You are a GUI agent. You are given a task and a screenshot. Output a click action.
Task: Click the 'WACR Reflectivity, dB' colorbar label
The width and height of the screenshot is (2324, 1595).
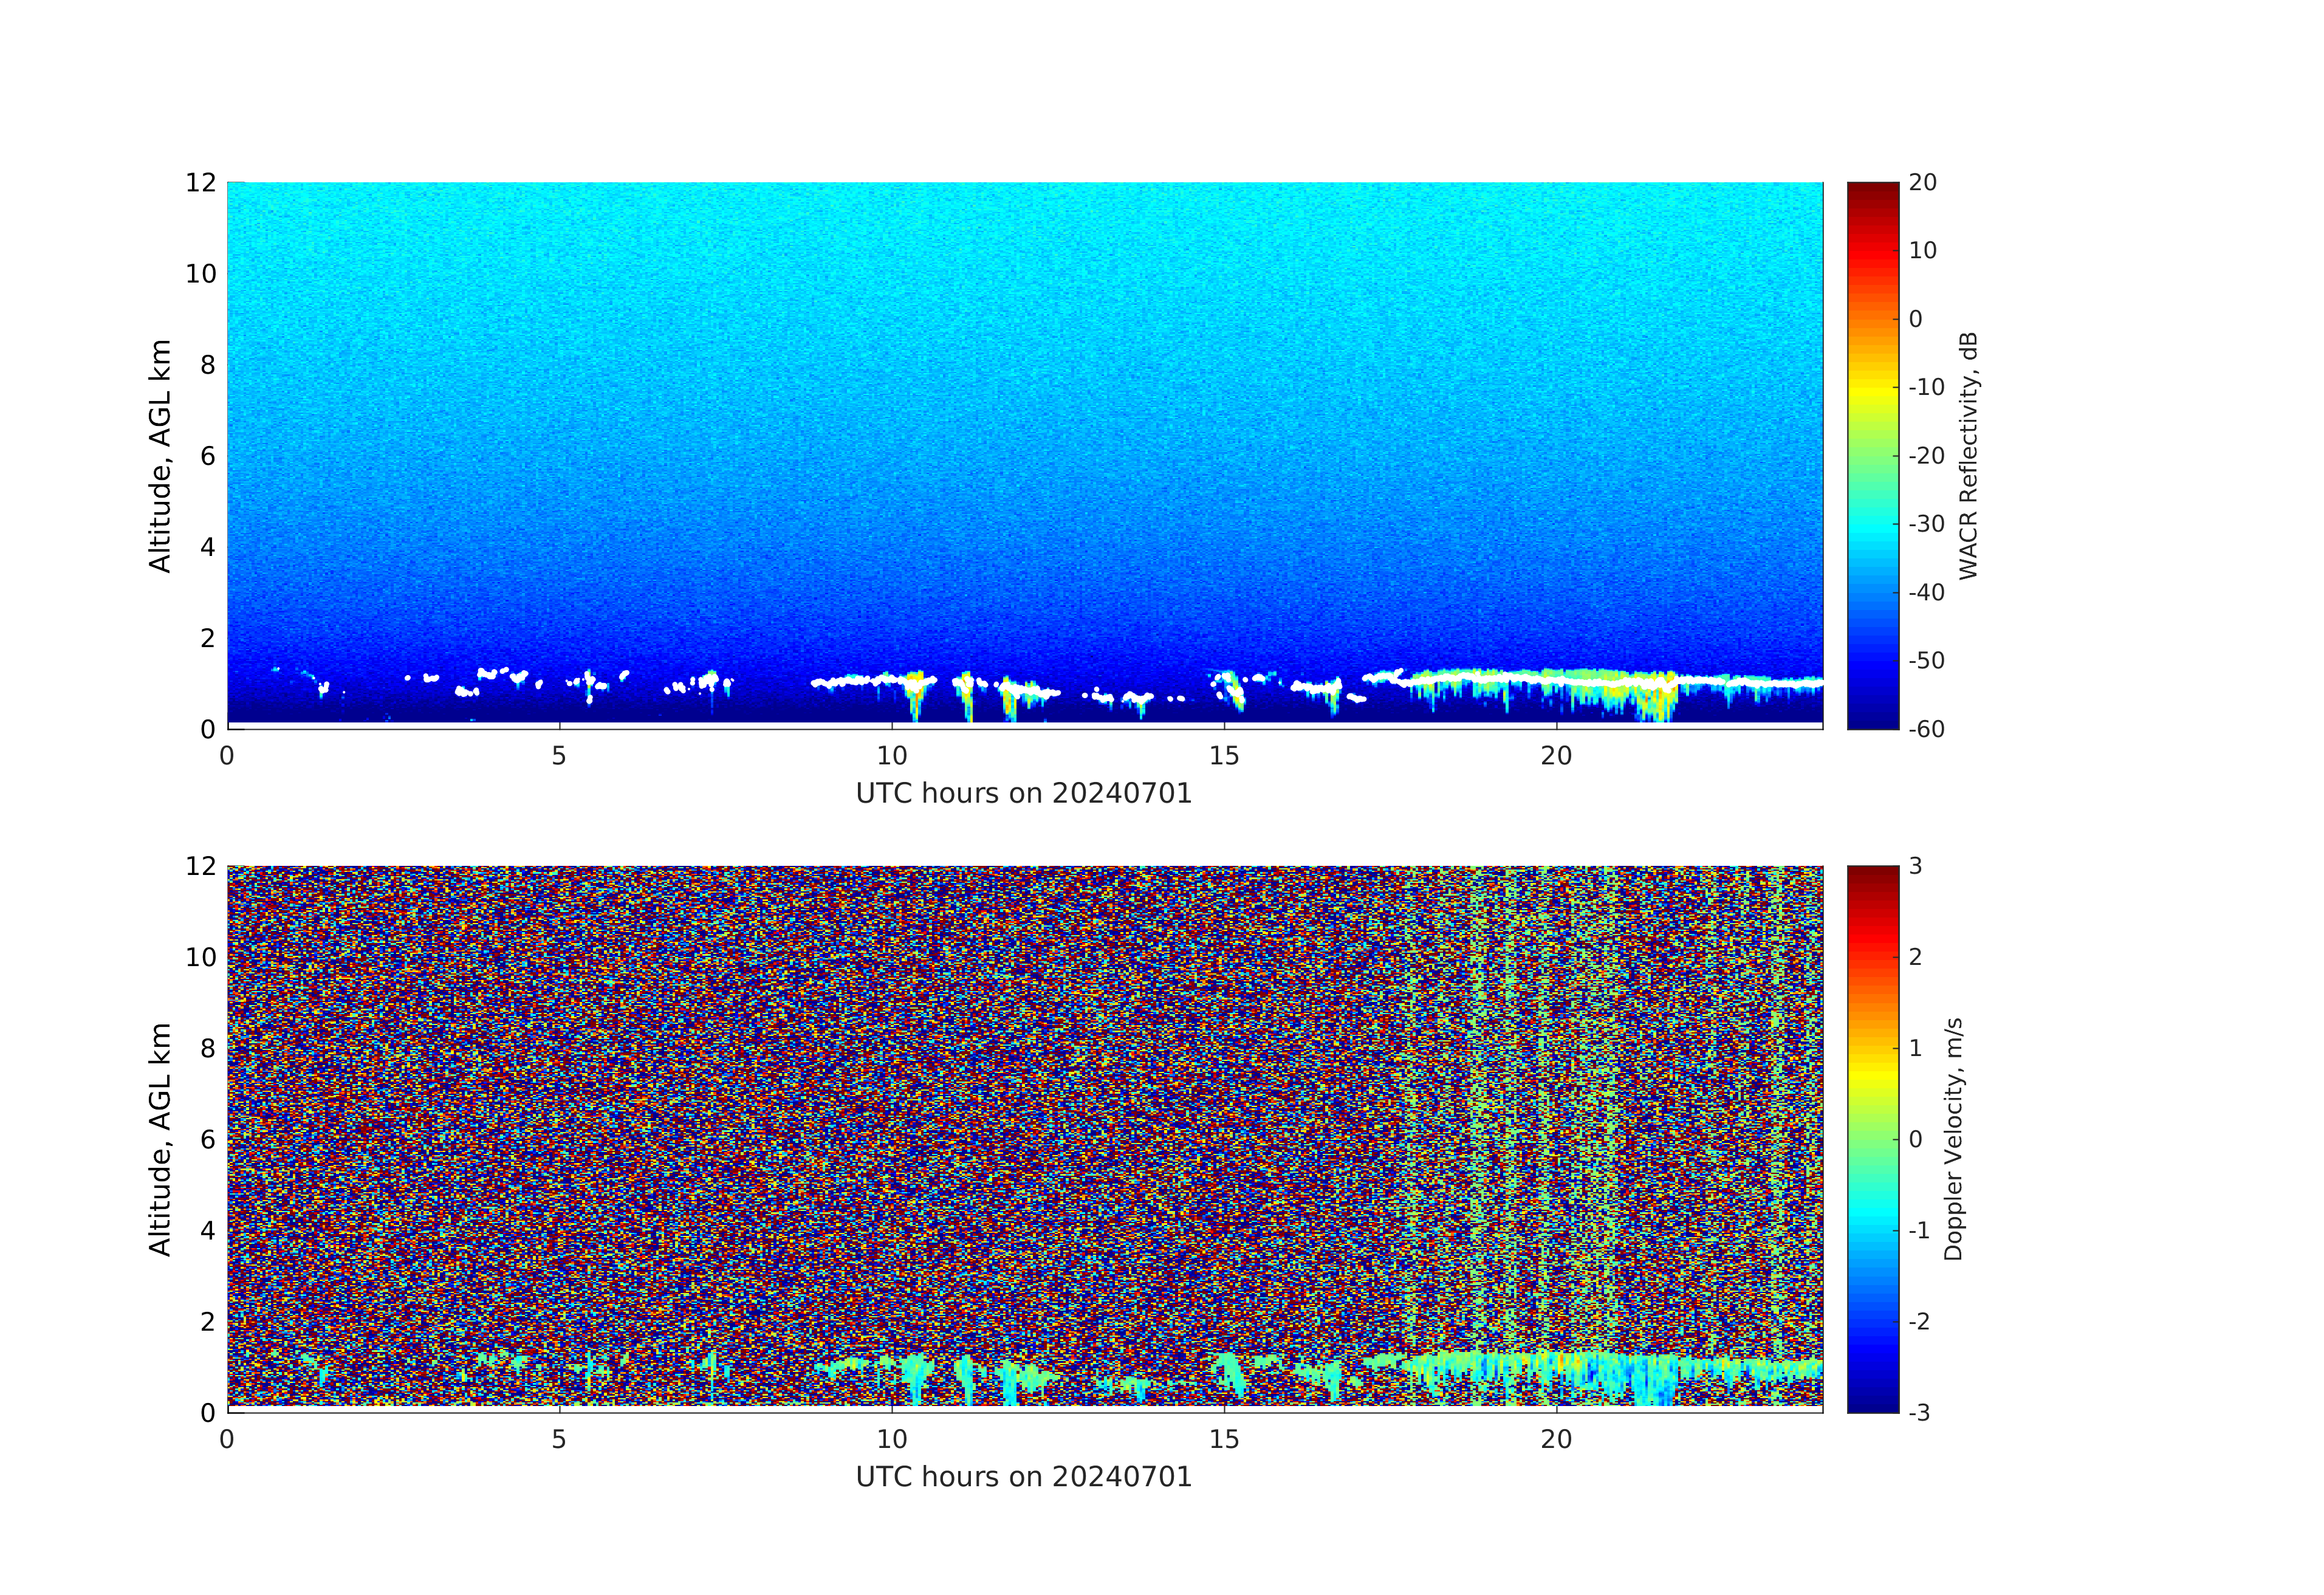pos(1968,455)
